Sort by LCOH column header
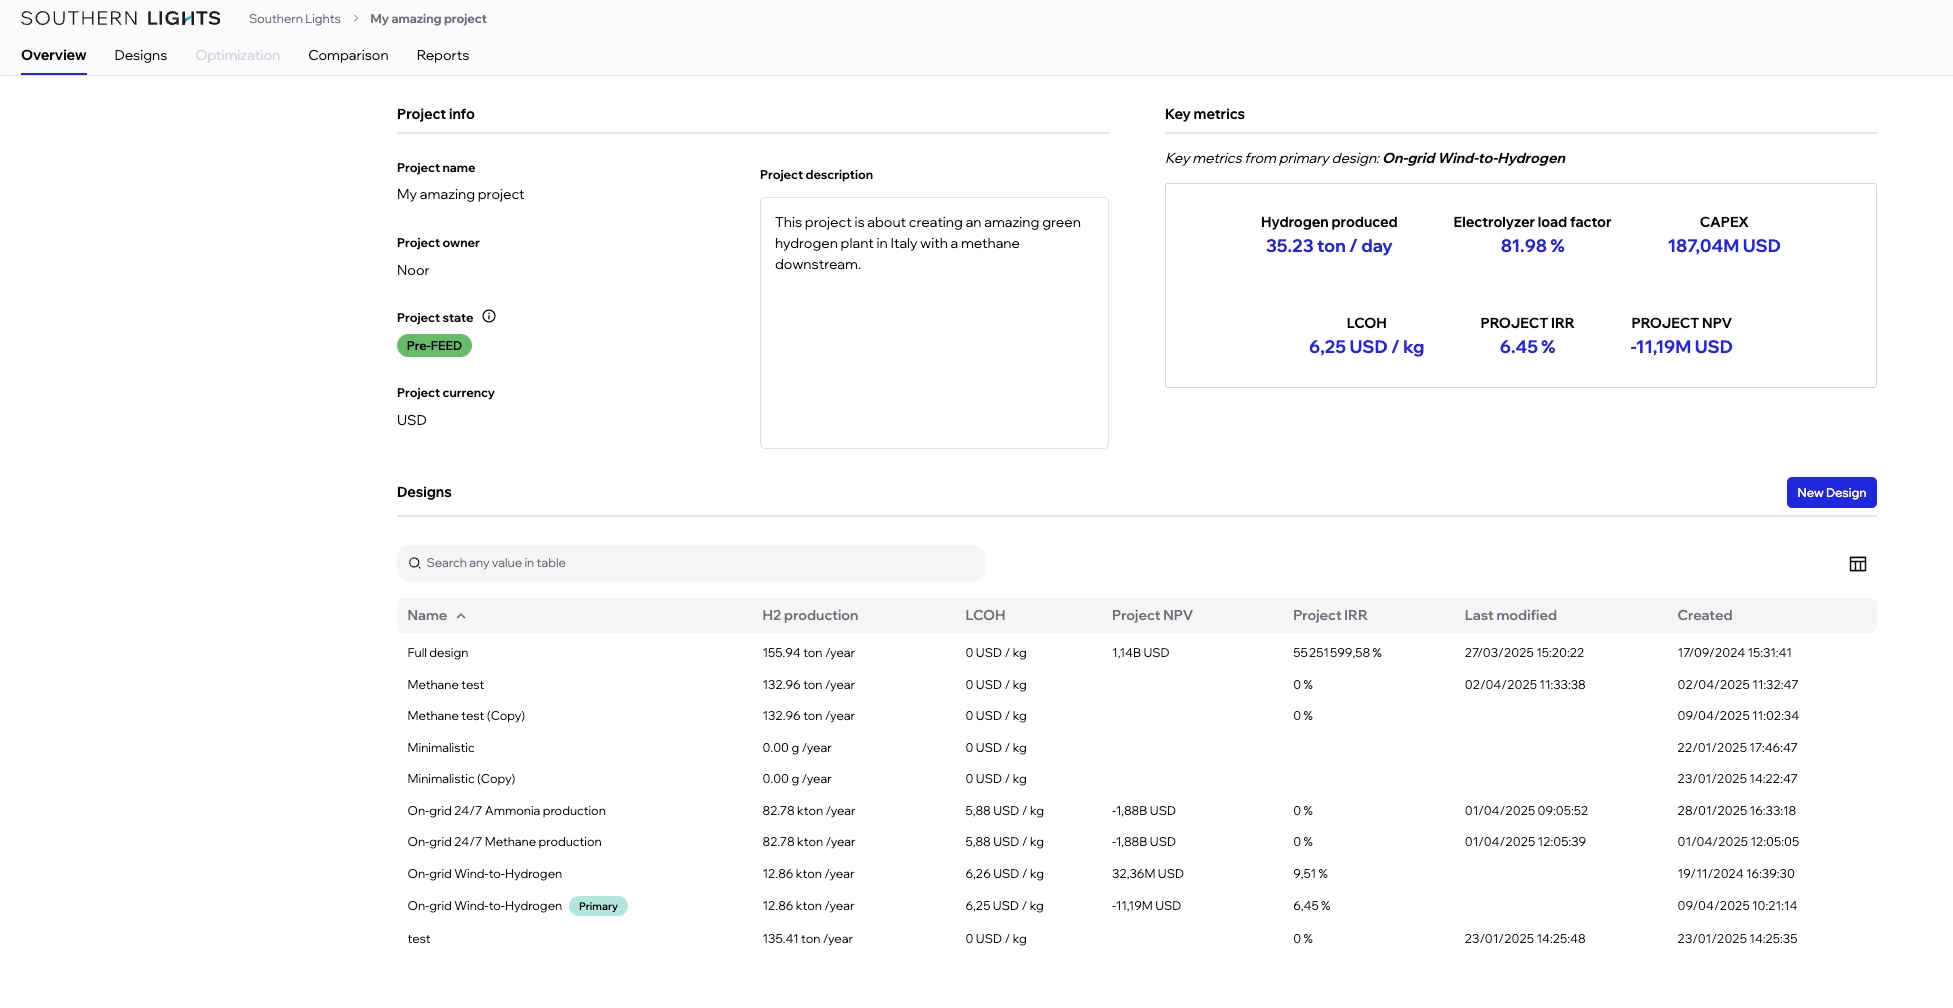1953x1008 pixels. pos(985,615)
